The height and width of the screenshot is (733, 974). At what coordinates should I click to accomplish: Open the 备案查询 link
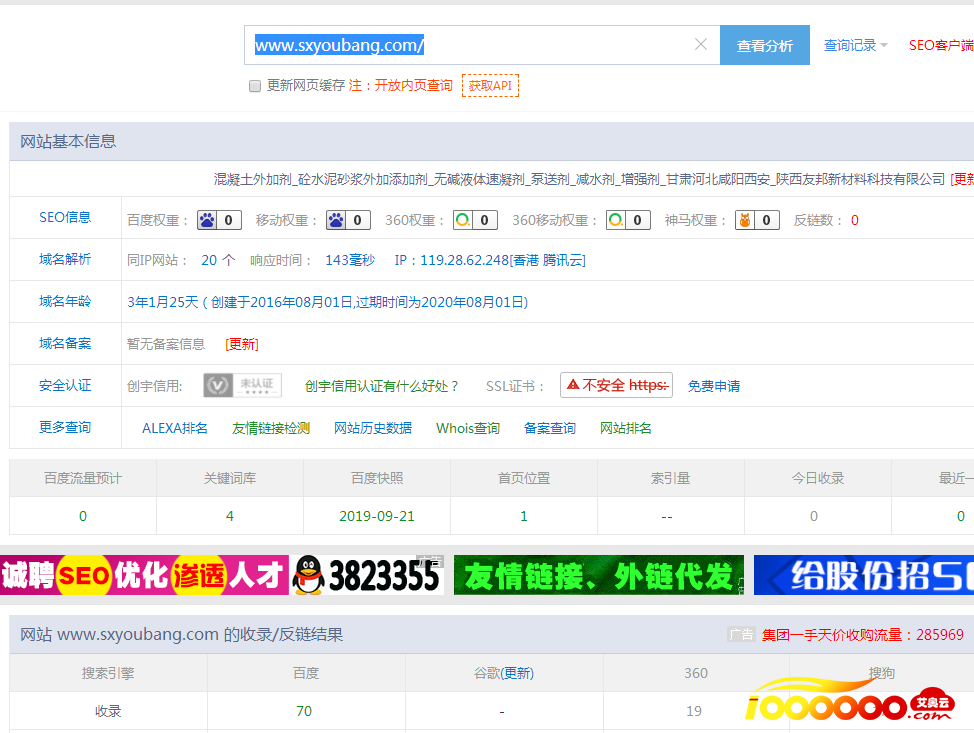550,428
